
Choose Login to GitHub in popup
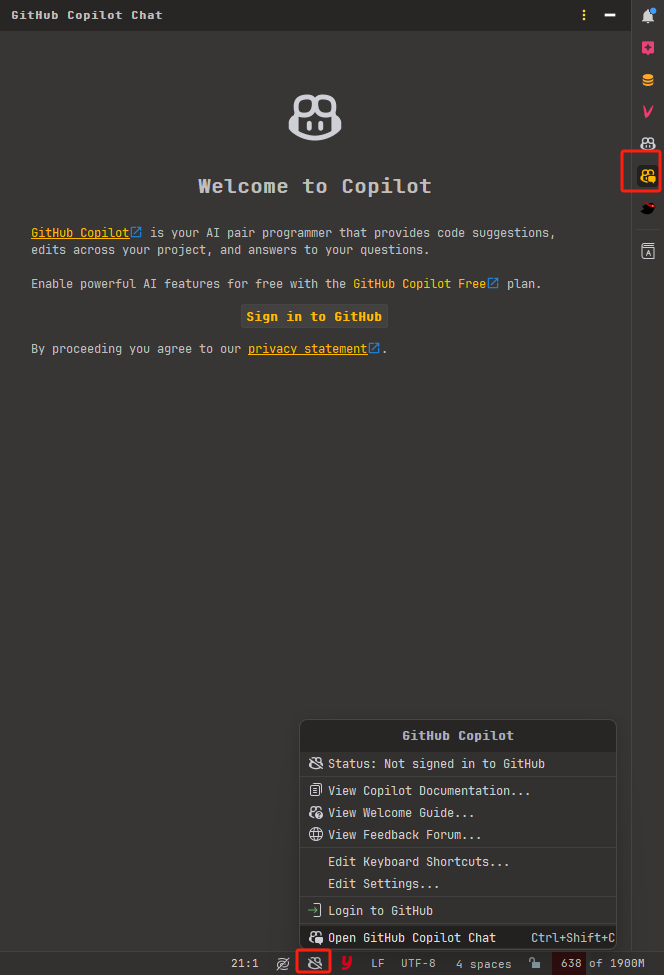click(458, 911)
